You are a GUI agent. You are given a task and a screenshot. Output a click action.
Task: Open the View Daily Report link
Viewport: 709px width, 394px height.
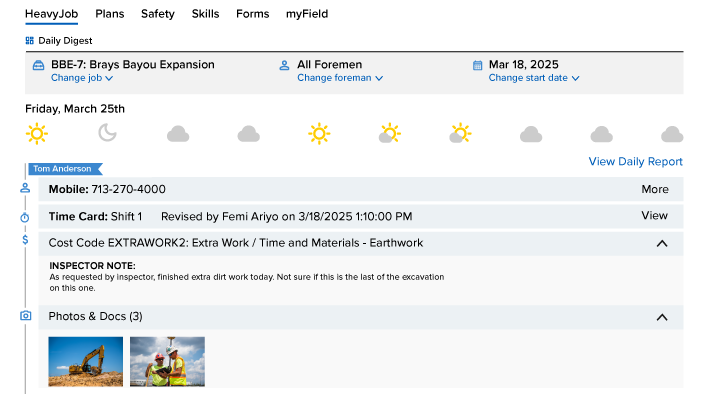(x=635, y=161)
